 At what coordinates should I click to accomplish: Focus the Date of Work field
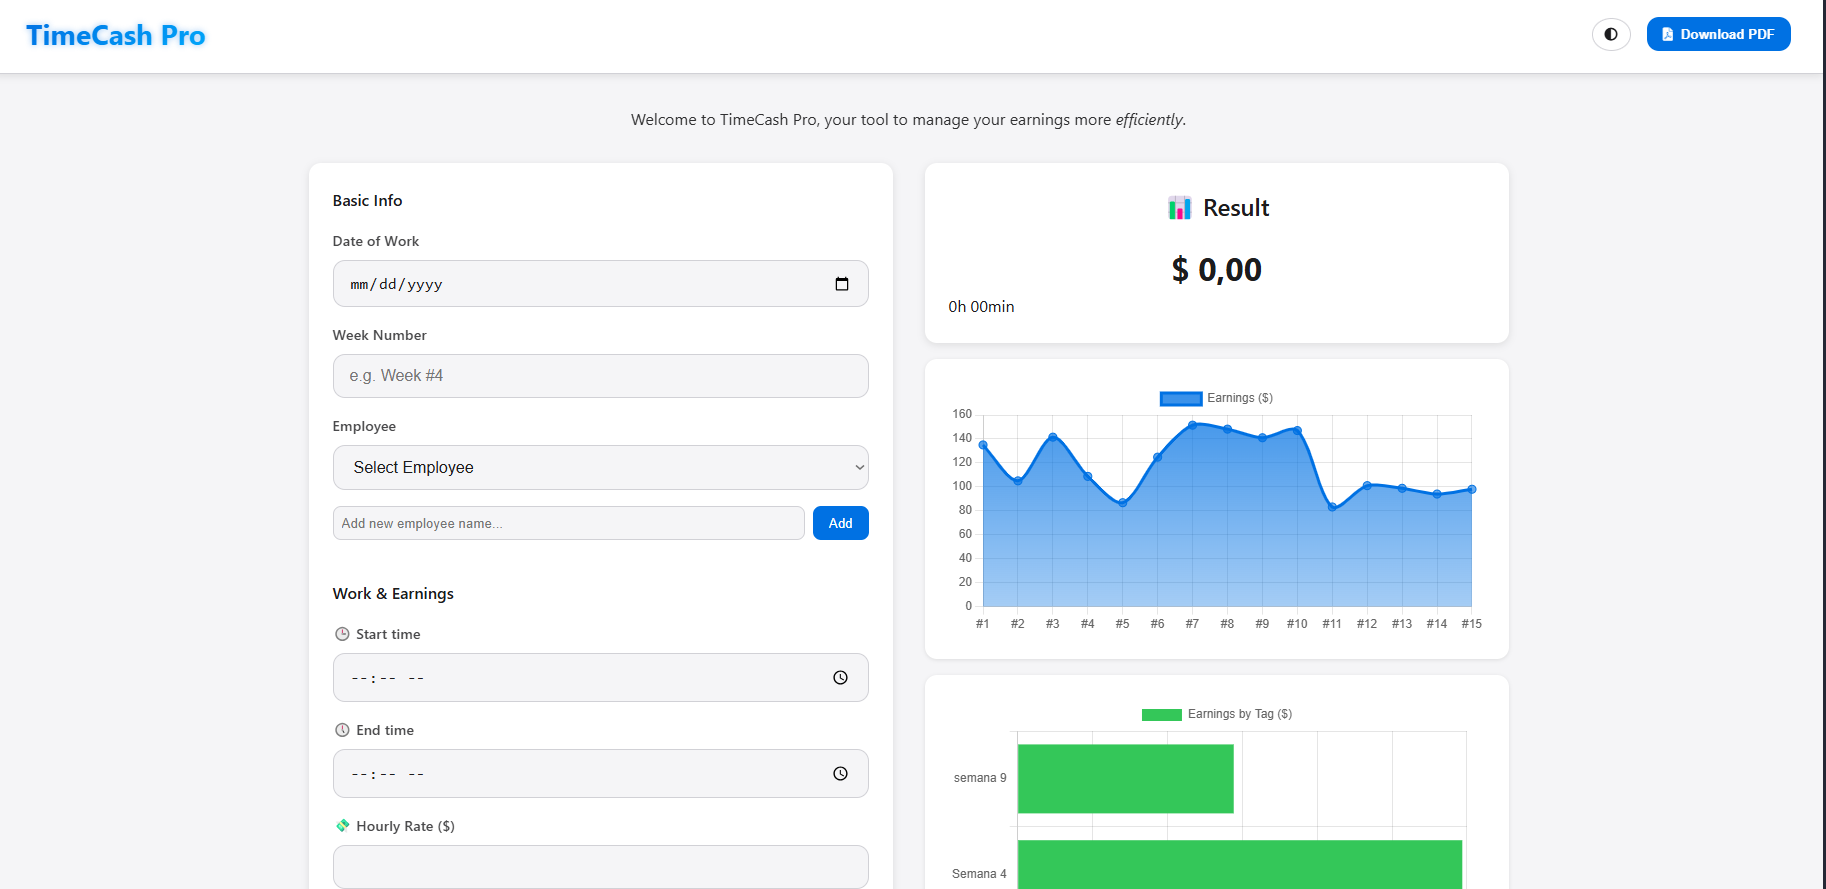(x=600, y=284)
